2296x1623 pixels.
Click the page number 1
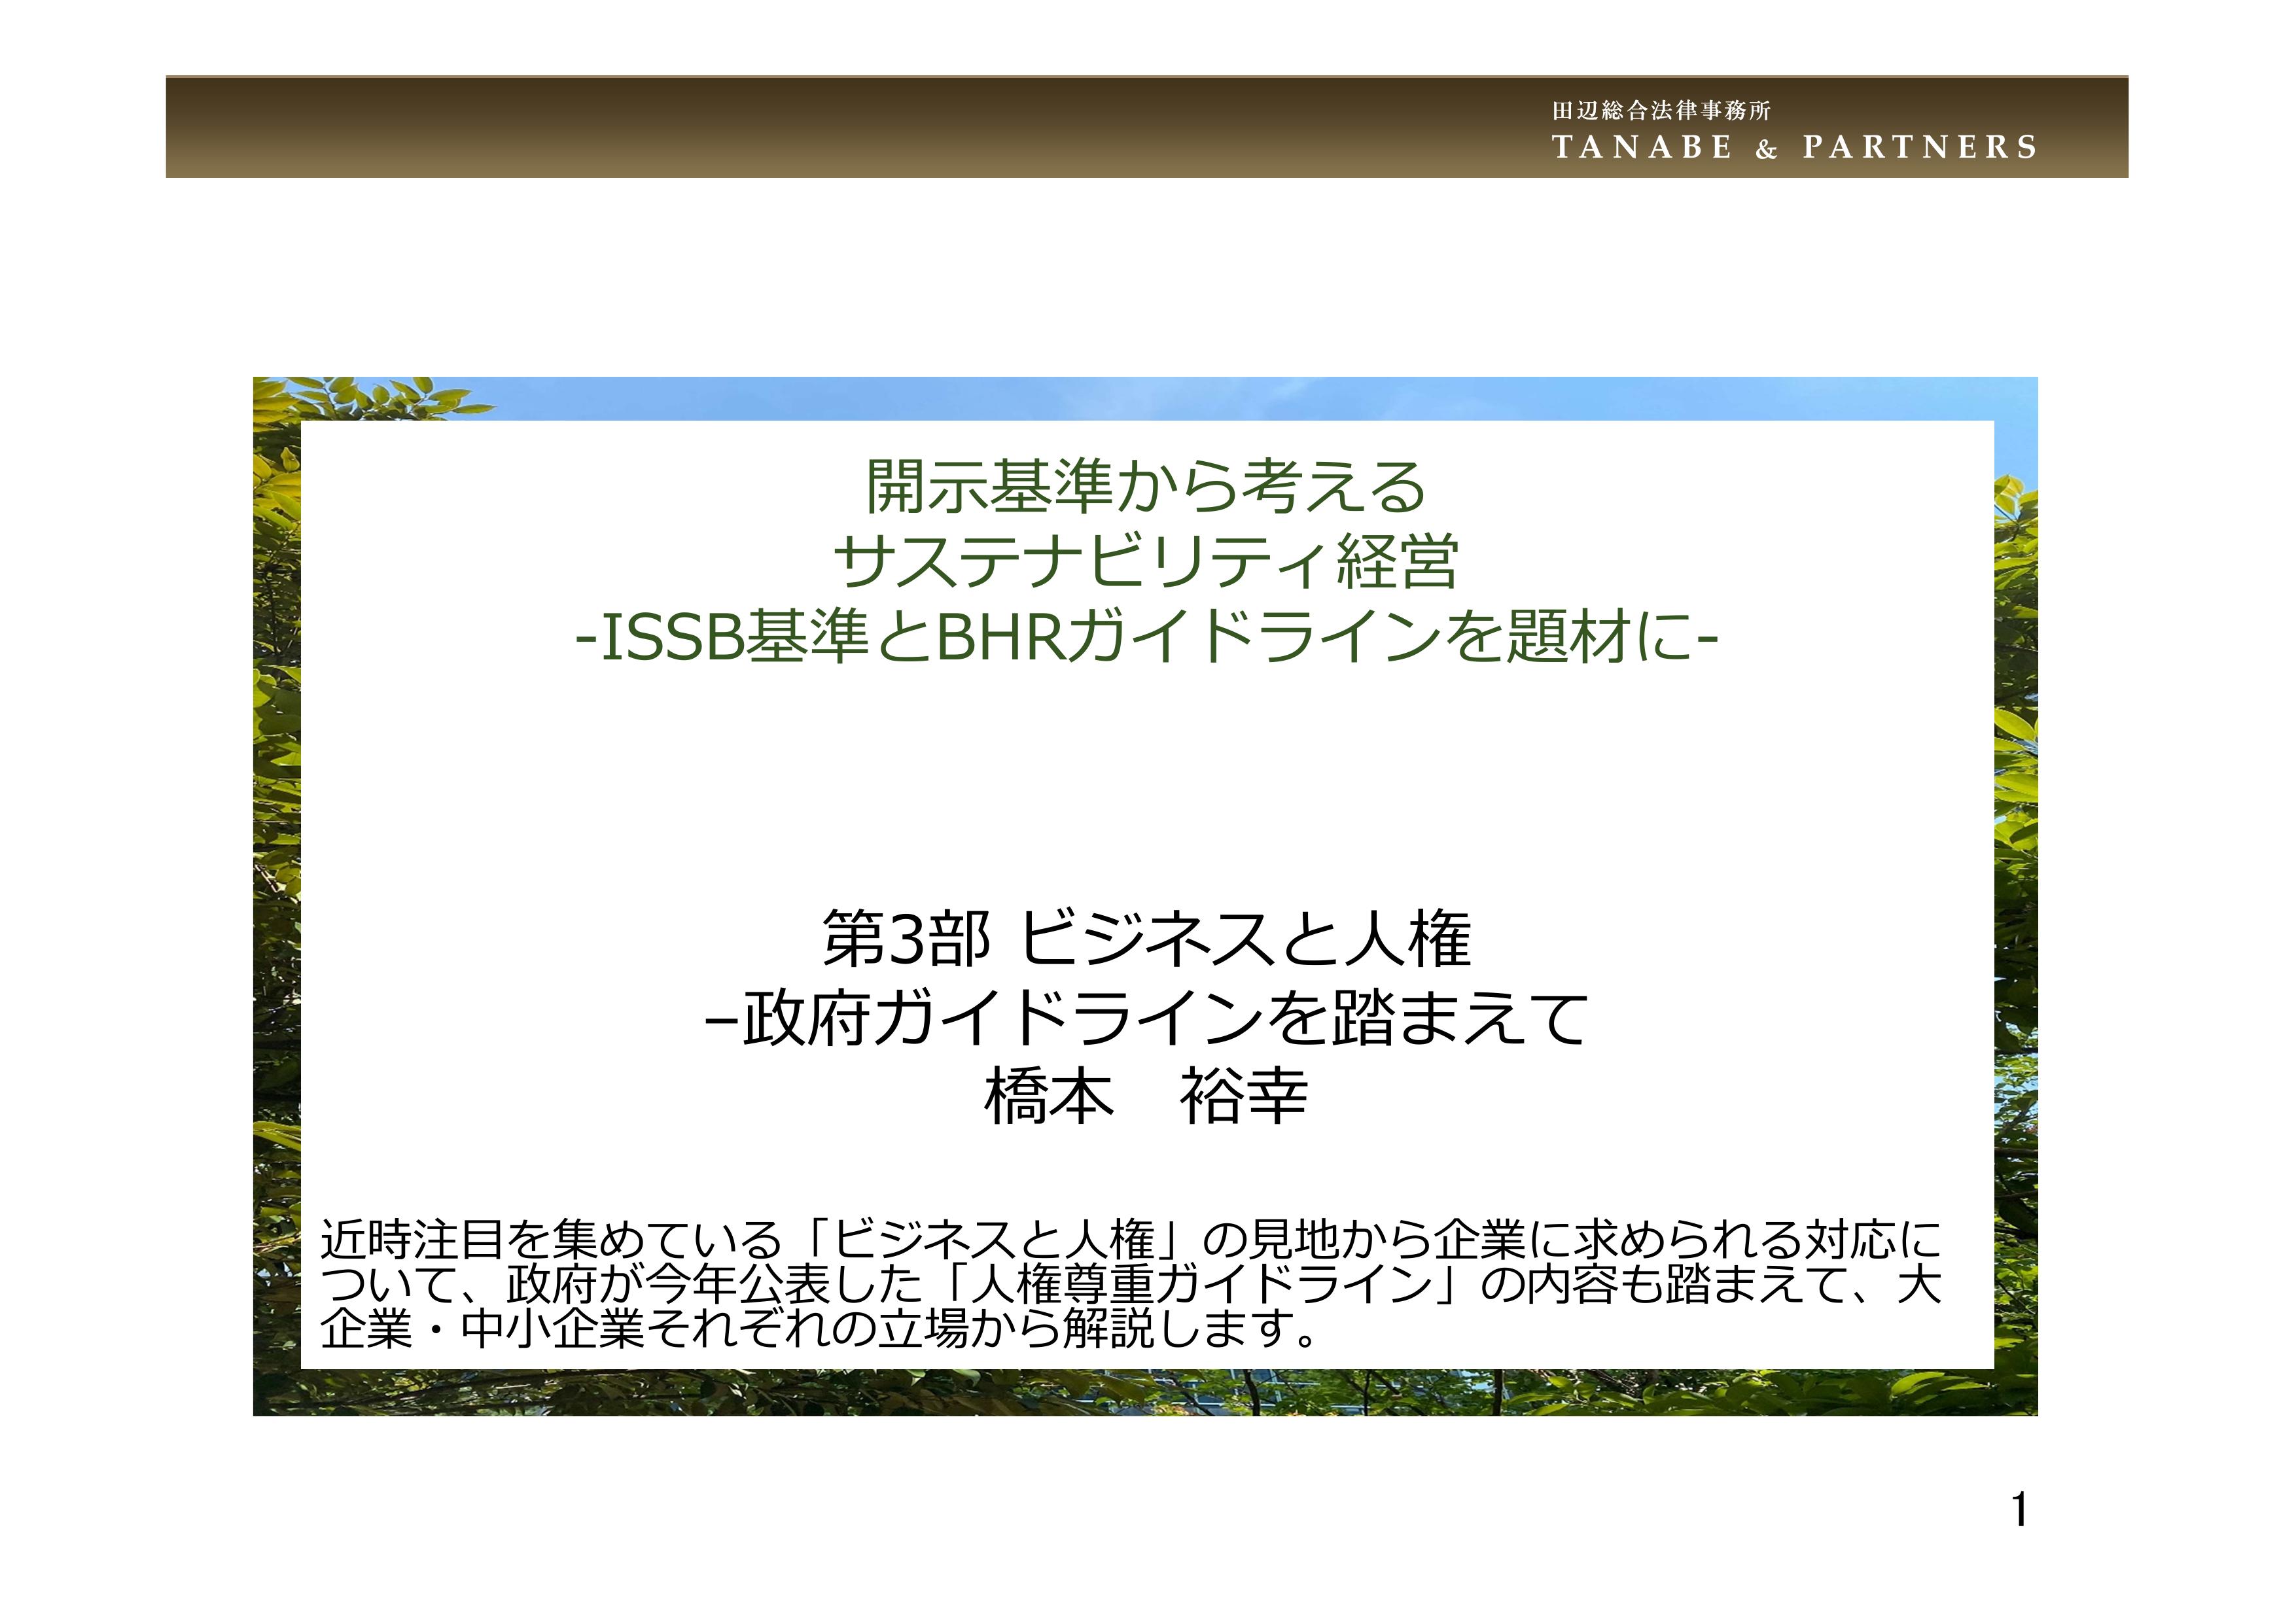[2020, 1510]
